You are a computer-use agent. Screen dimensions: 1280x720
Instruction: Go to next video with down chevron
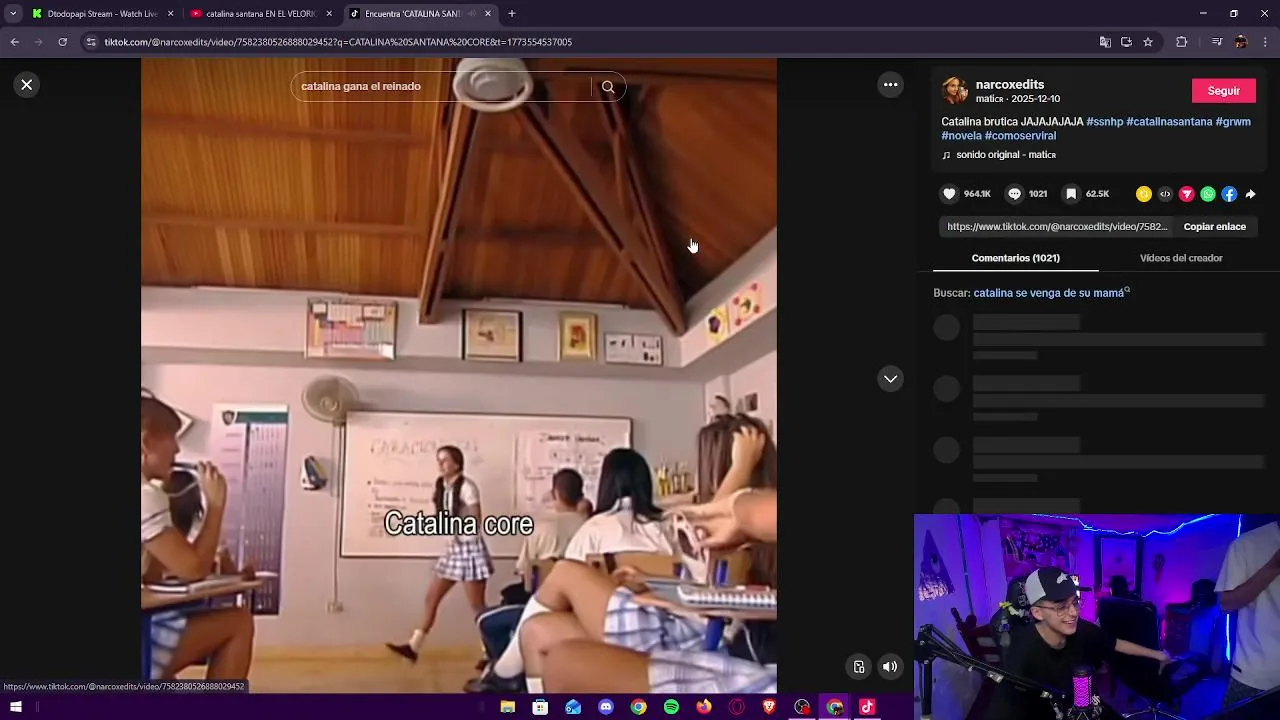pos(890,379)
